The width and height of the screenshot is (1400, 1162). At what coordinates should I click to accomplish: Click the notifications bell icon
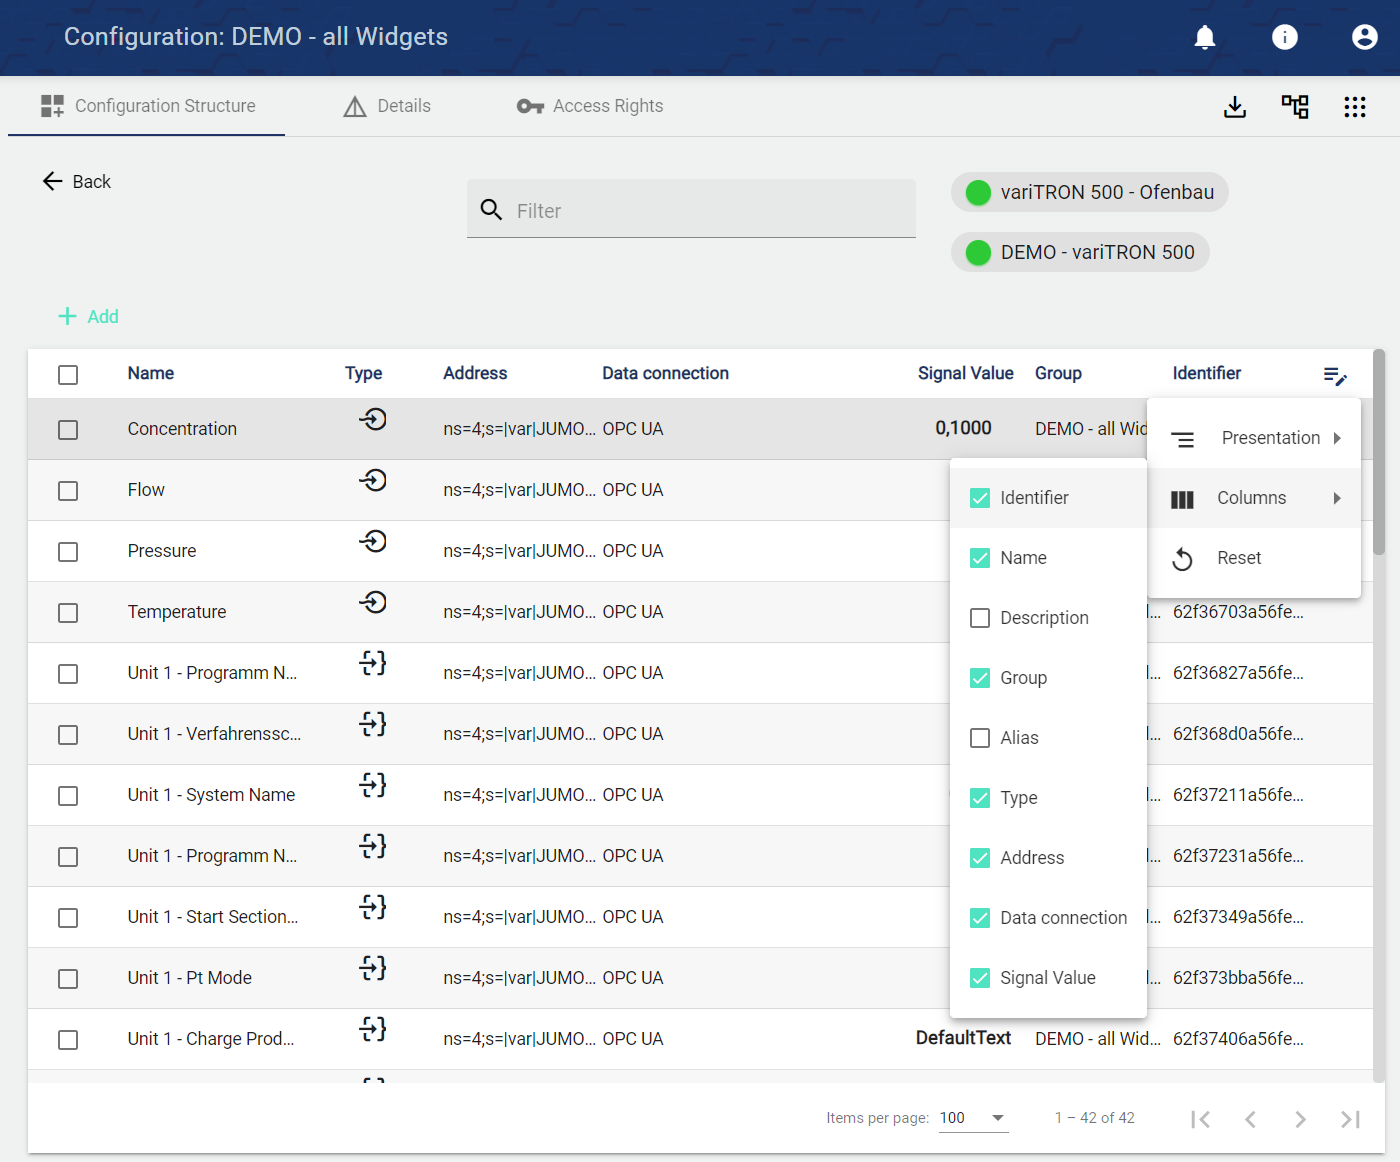tap(1205, 37)
